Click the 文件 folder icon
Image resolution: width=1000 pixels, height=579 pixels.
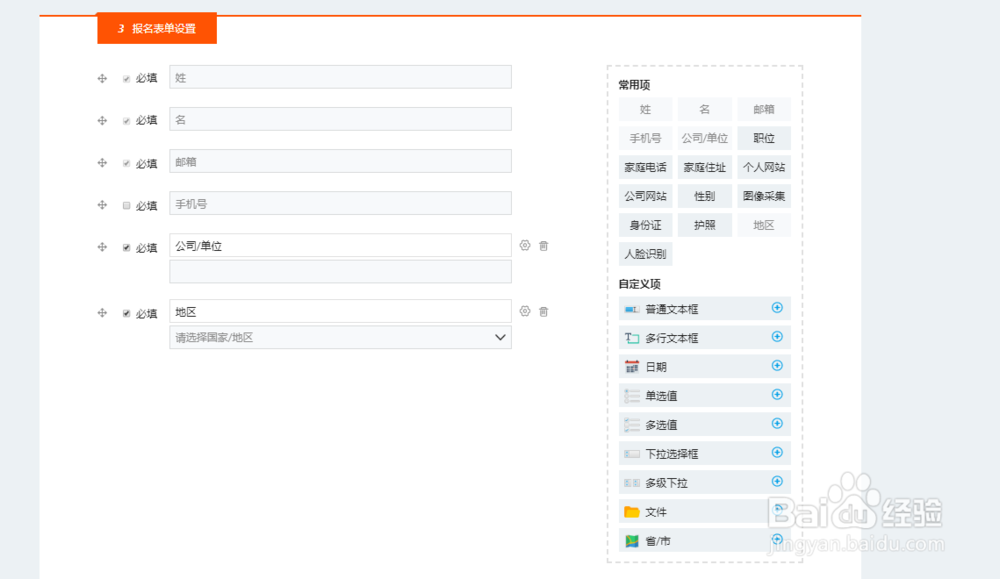(631, 511)
